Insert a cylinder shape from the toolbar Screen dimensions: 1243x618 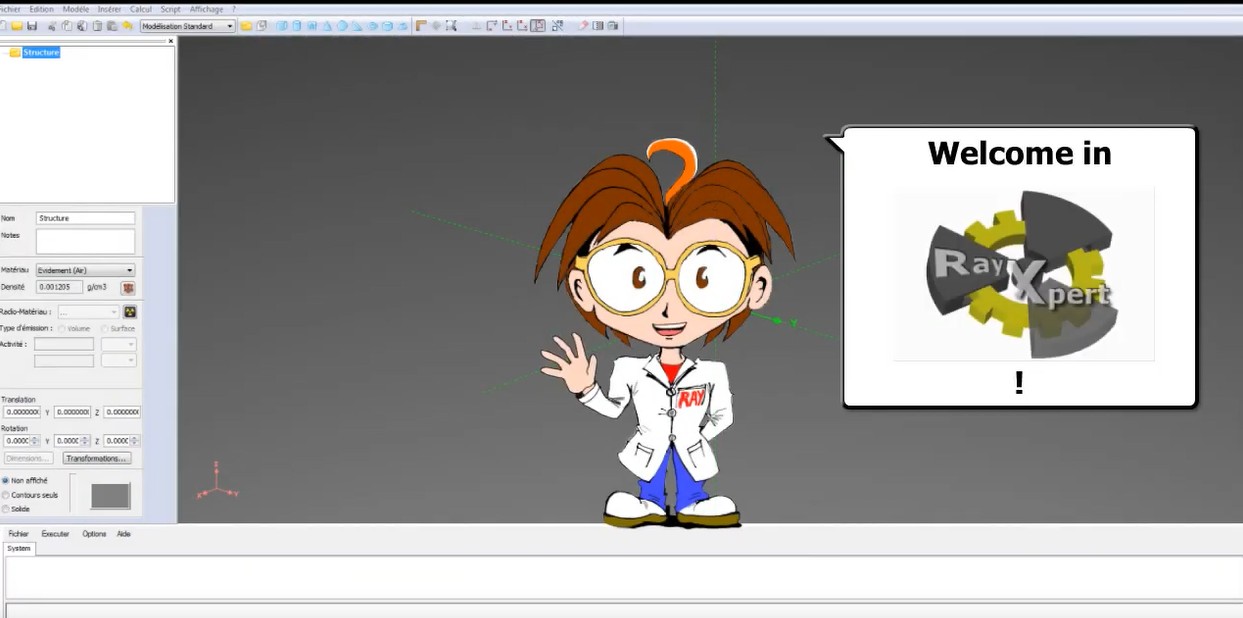coord(297,26)
